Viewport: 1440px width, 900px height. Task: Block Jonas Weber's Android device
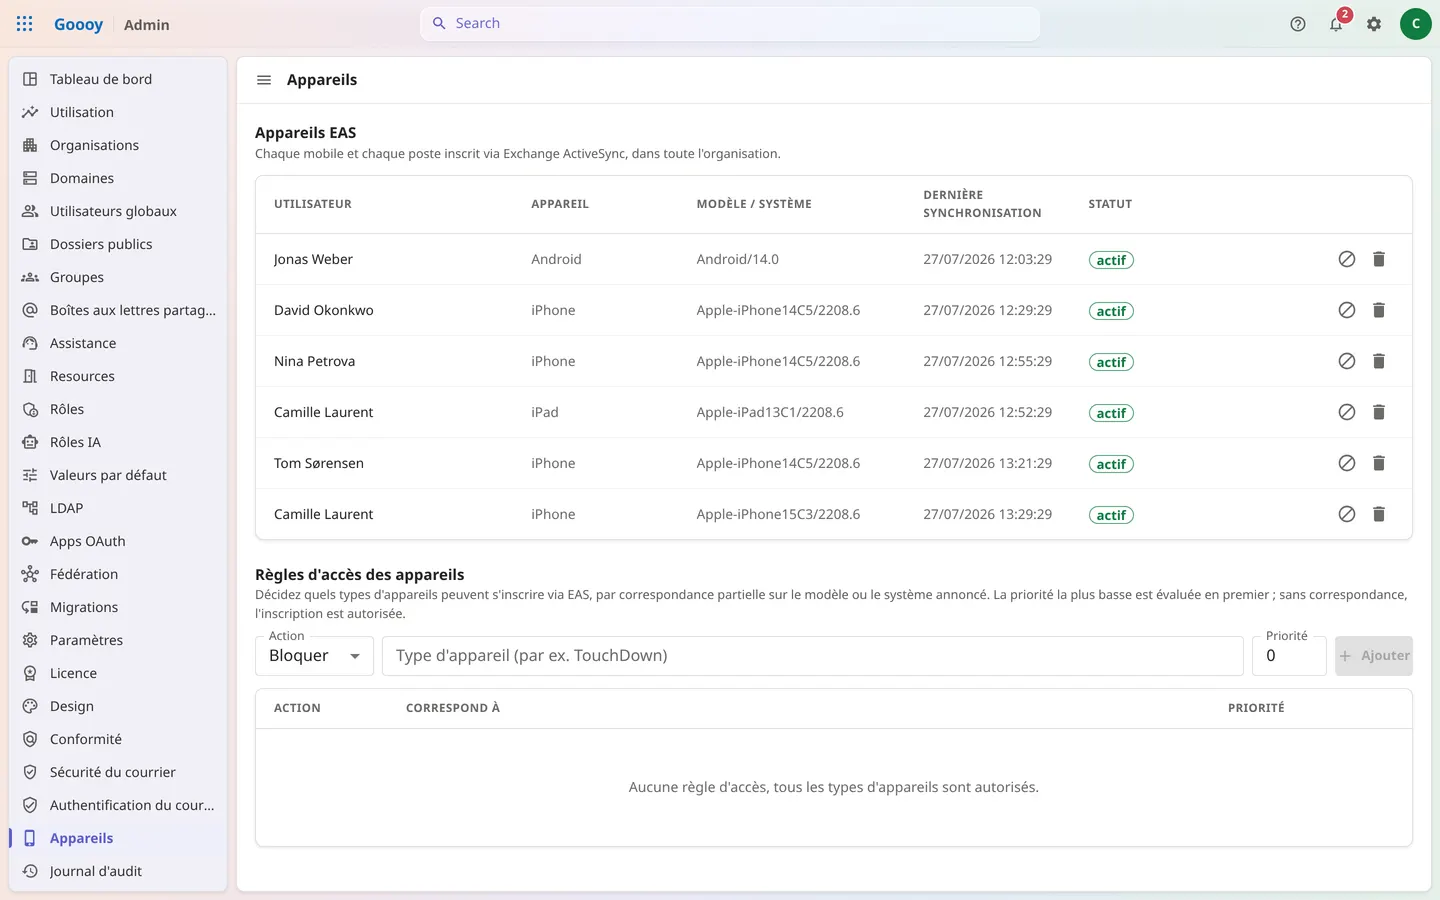[1347, 259]
